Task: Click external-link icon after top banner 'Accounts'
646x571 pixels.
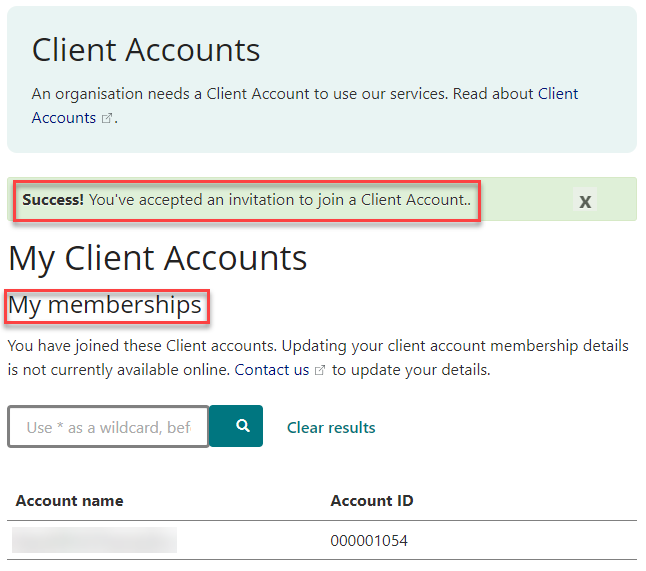Action: point(106,119)
